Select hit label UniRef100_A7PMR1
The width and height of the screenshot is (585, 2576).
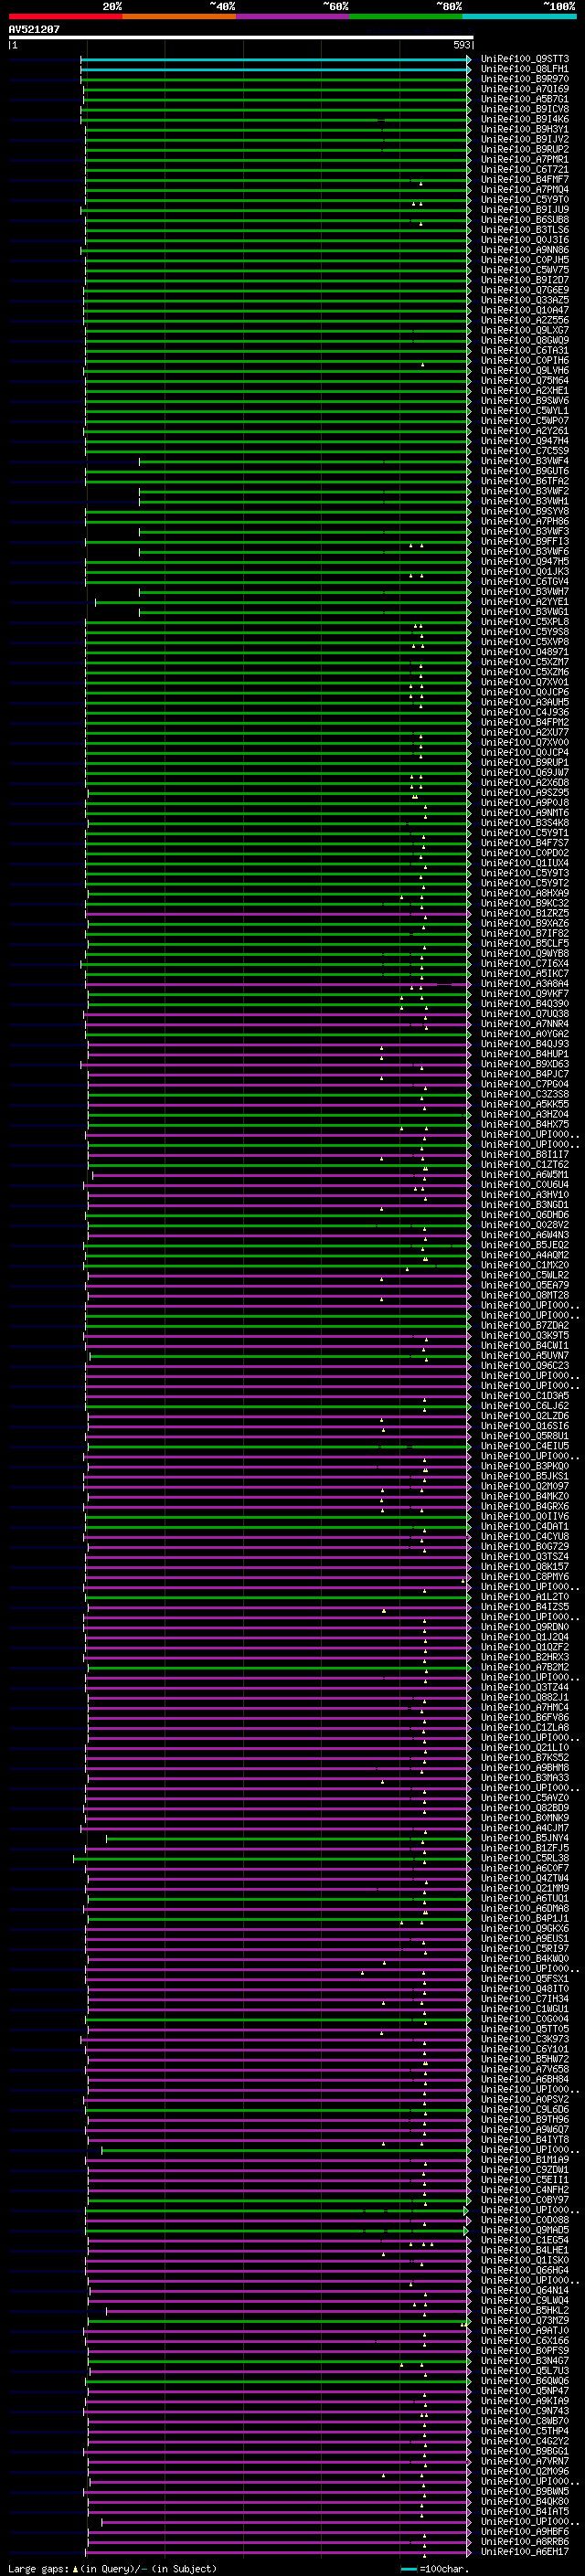pyautogui.click(x=525, y=159)
